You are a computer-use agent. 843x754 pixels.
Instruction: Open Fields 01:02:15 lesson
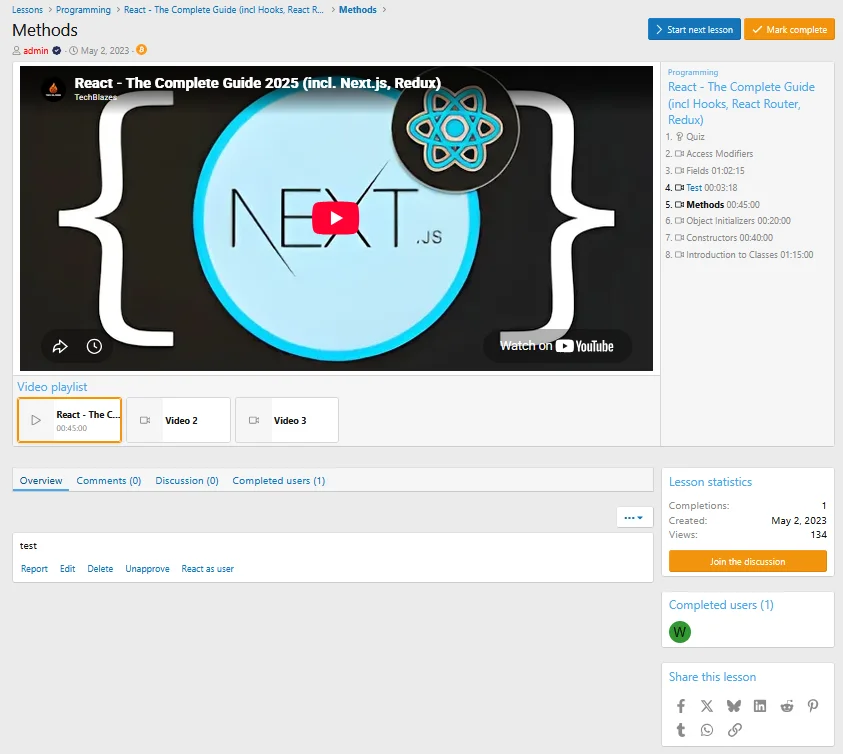(715, 170)
